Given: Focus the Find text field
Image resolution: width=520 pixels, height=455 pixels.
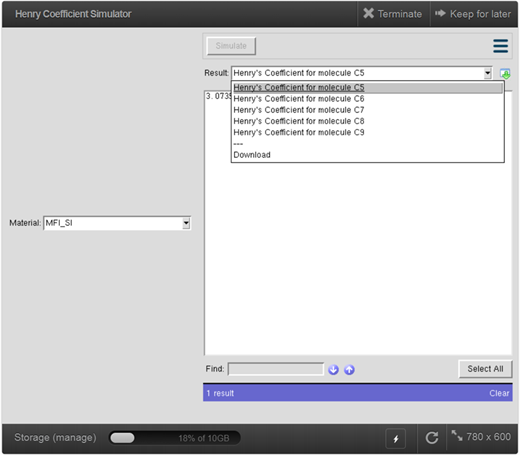Looking at the screenshot, I should pos(276,369).
